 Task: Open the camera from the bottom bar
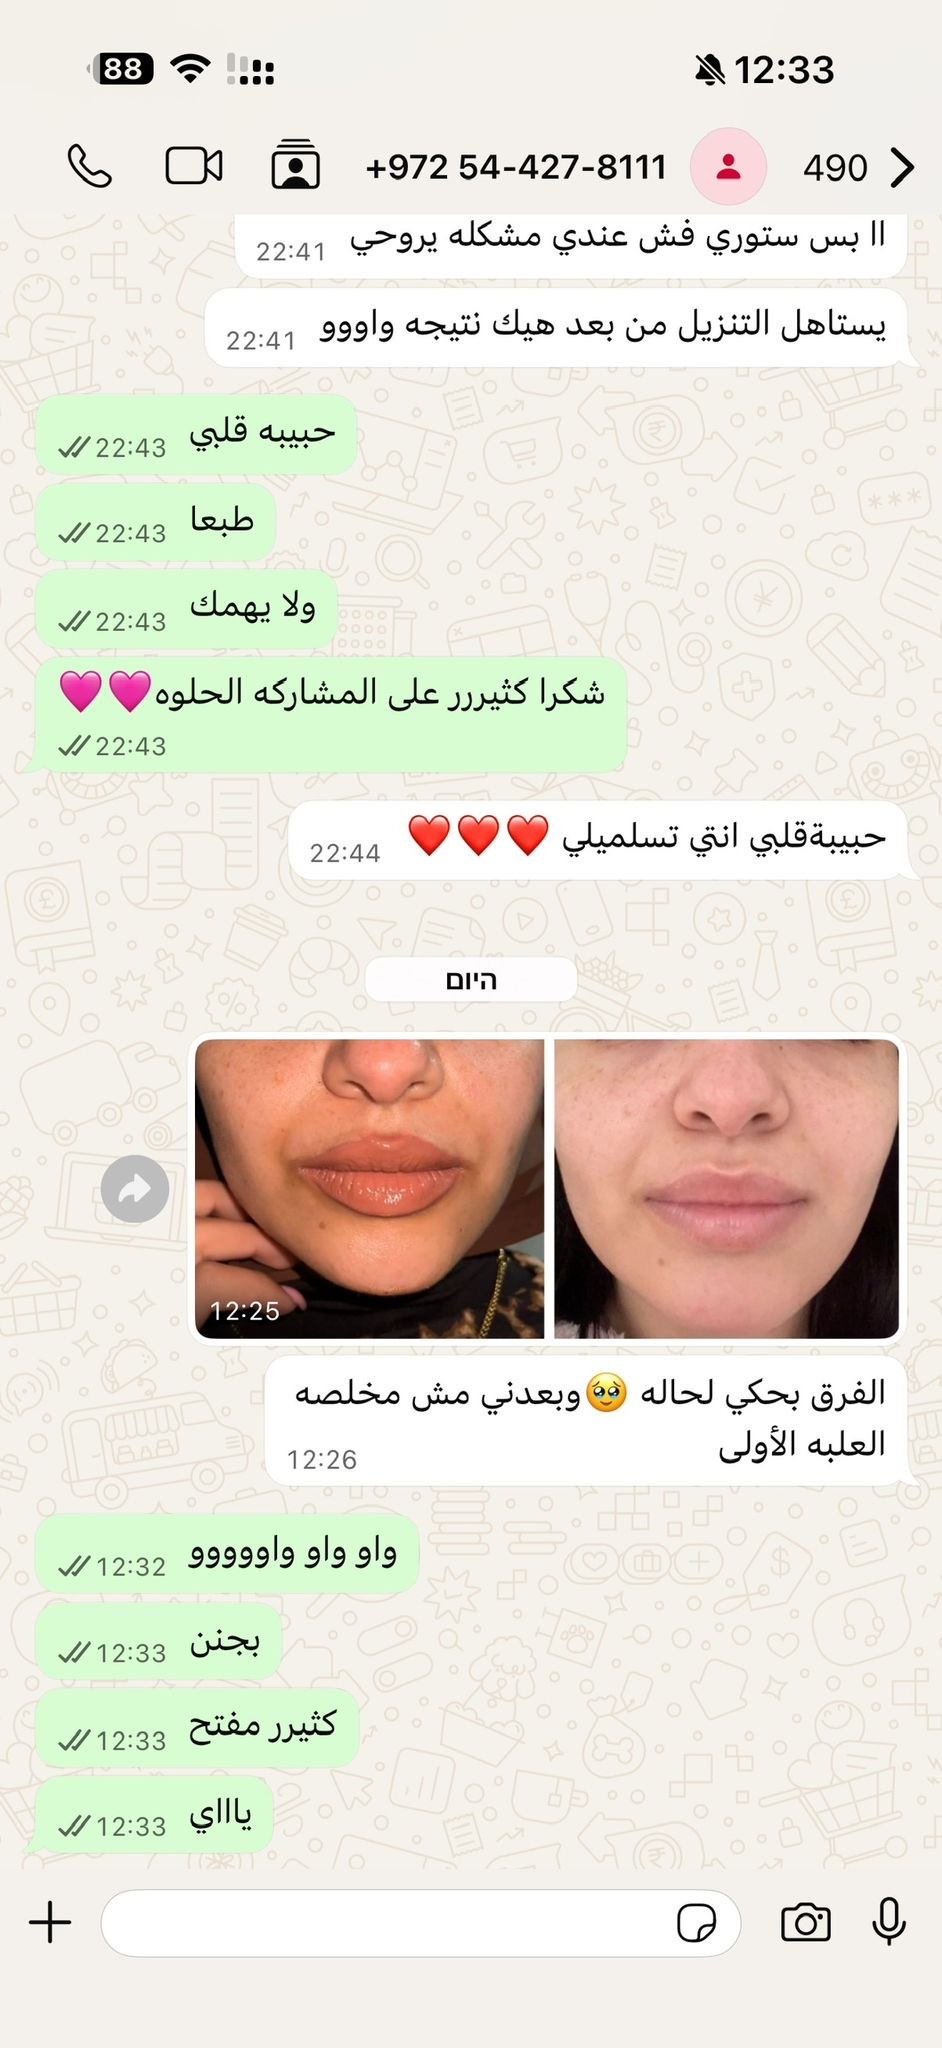coord(806,1922)
